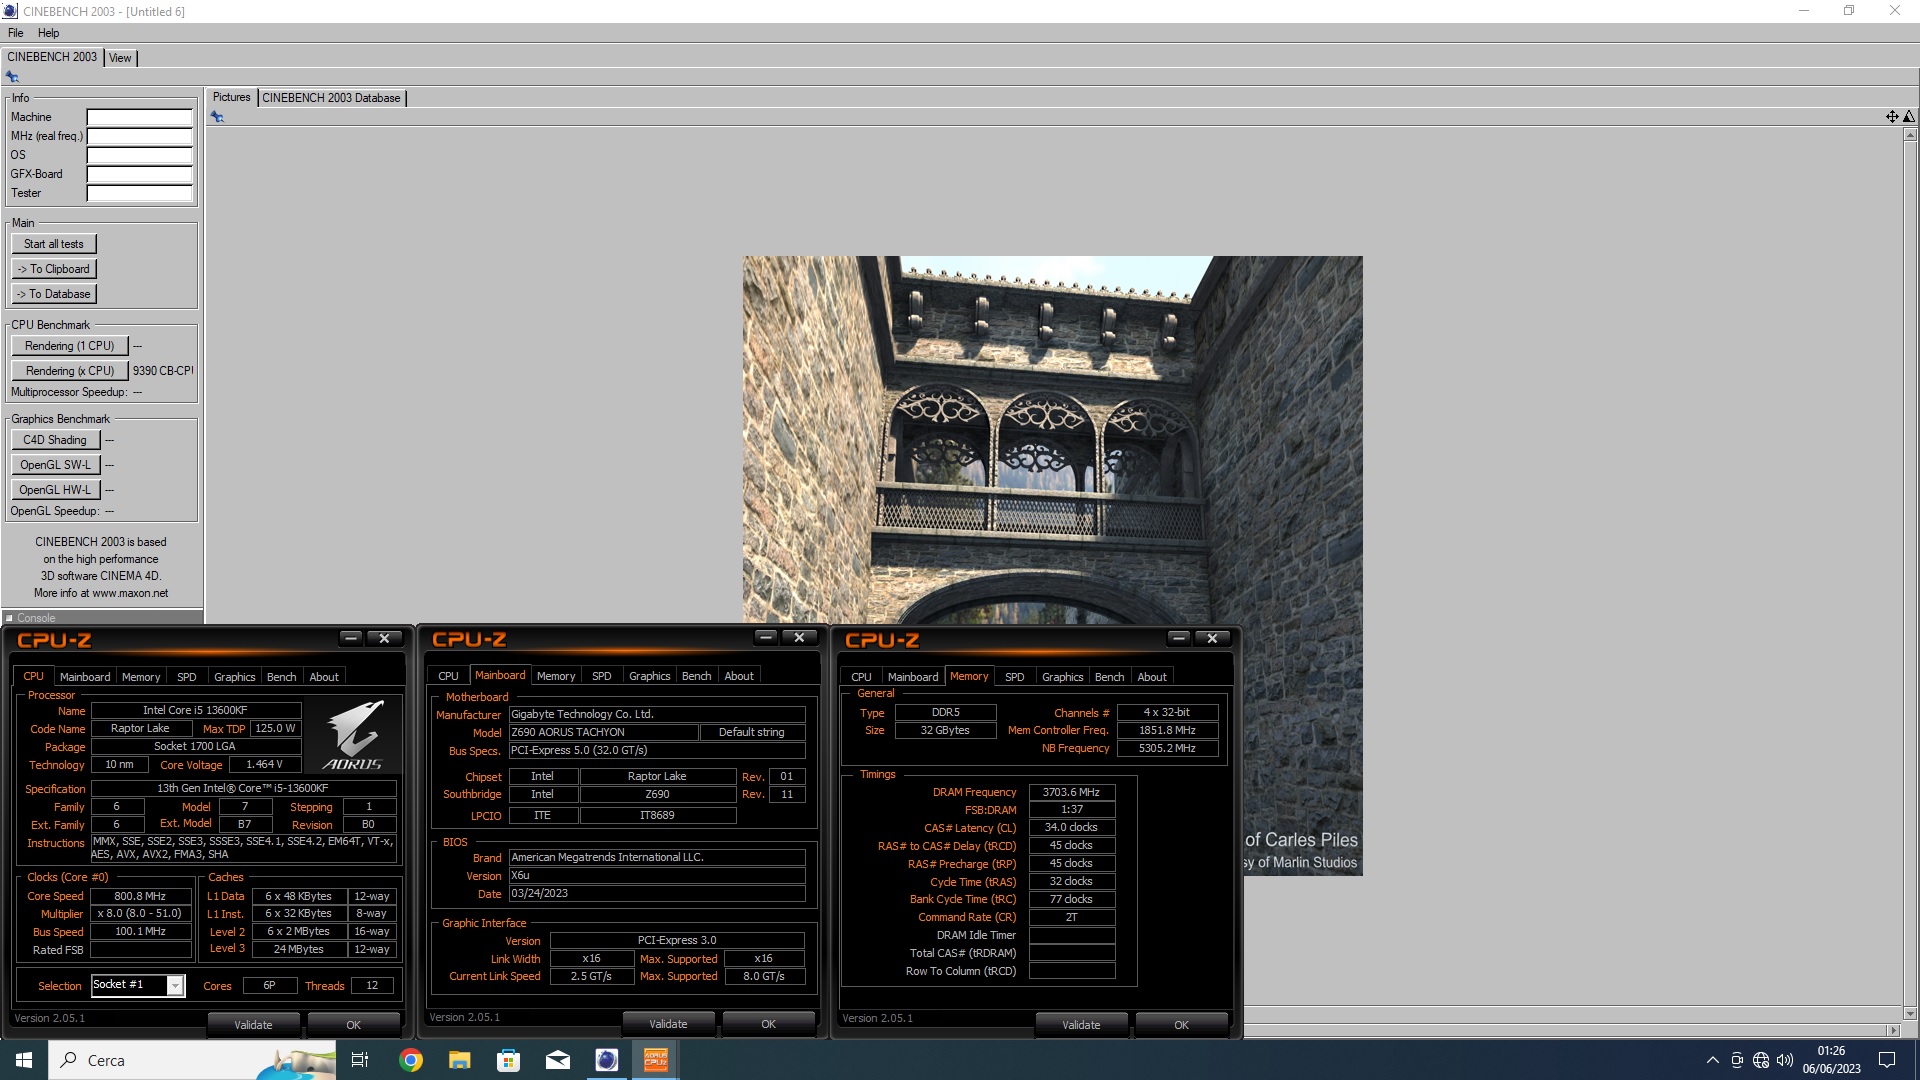Open the File menu
The height and width of the screenshot is (1080, 1920).
tap(16, 33)
